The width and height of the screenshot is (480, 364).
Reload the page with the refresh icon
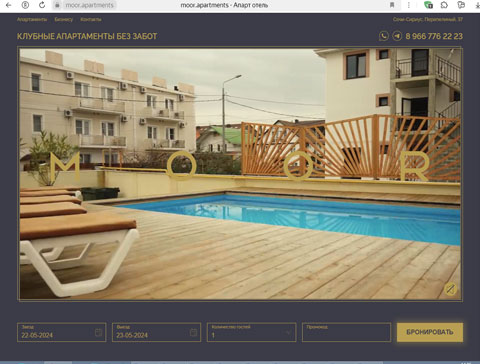point(42,5)
